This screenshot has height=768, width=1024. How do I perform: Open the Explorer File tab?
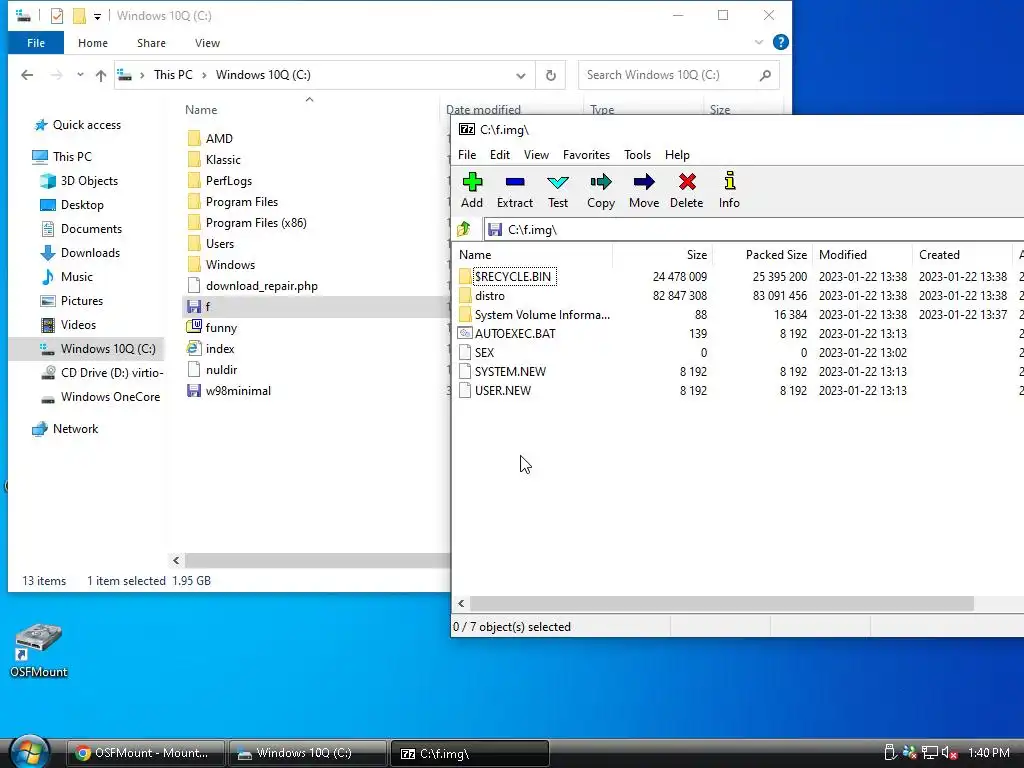click(x=36, y=43)
